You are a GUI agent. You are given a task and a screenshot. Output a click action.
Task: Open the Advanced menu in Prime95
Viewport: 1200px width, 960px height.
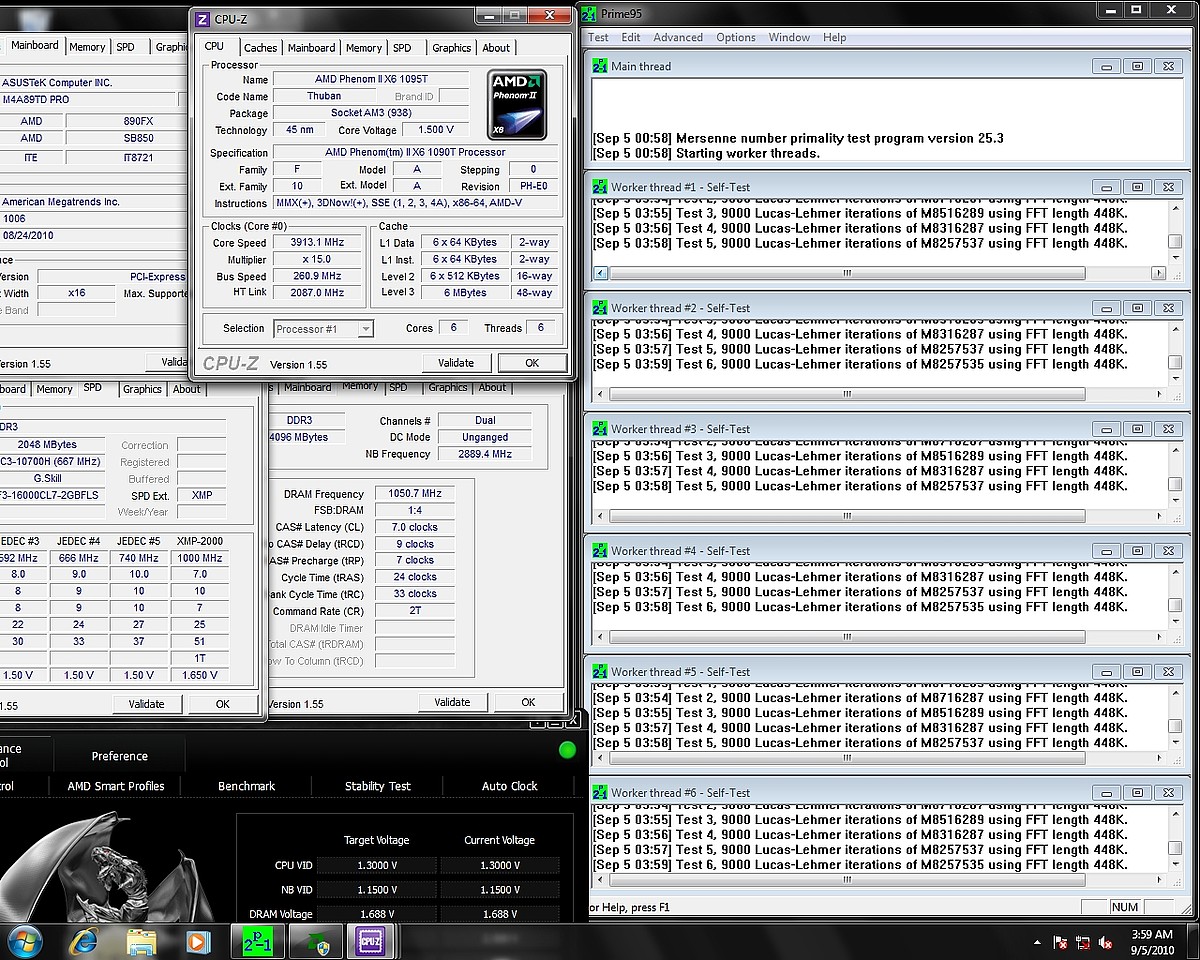click(x=678, y=37)
